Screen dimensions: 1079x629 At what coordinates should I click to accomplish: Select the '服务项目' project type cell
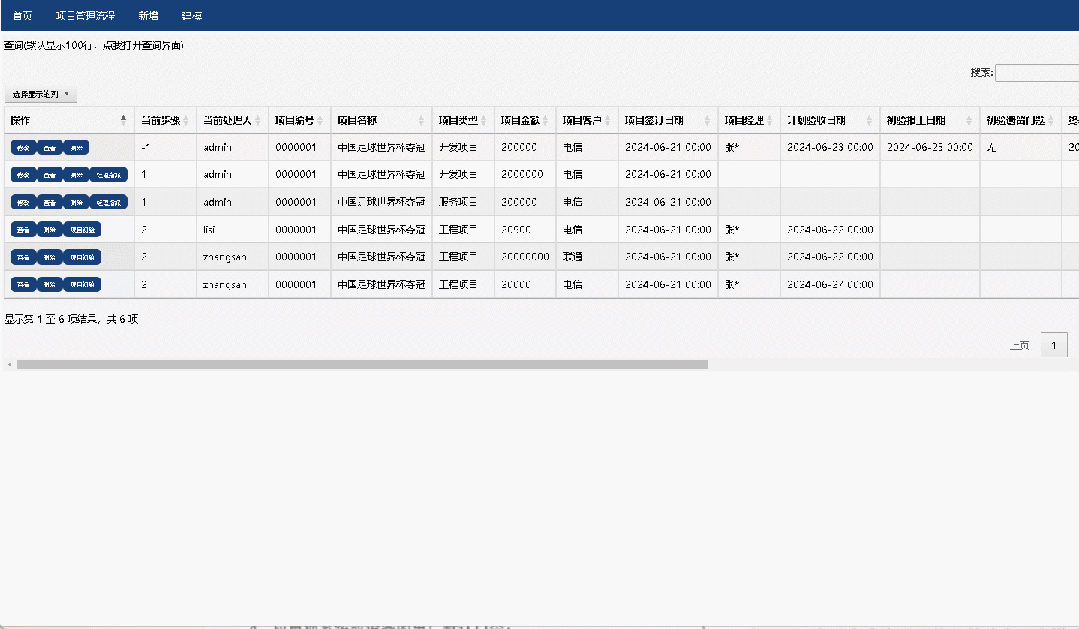click(x=463, y=202)
